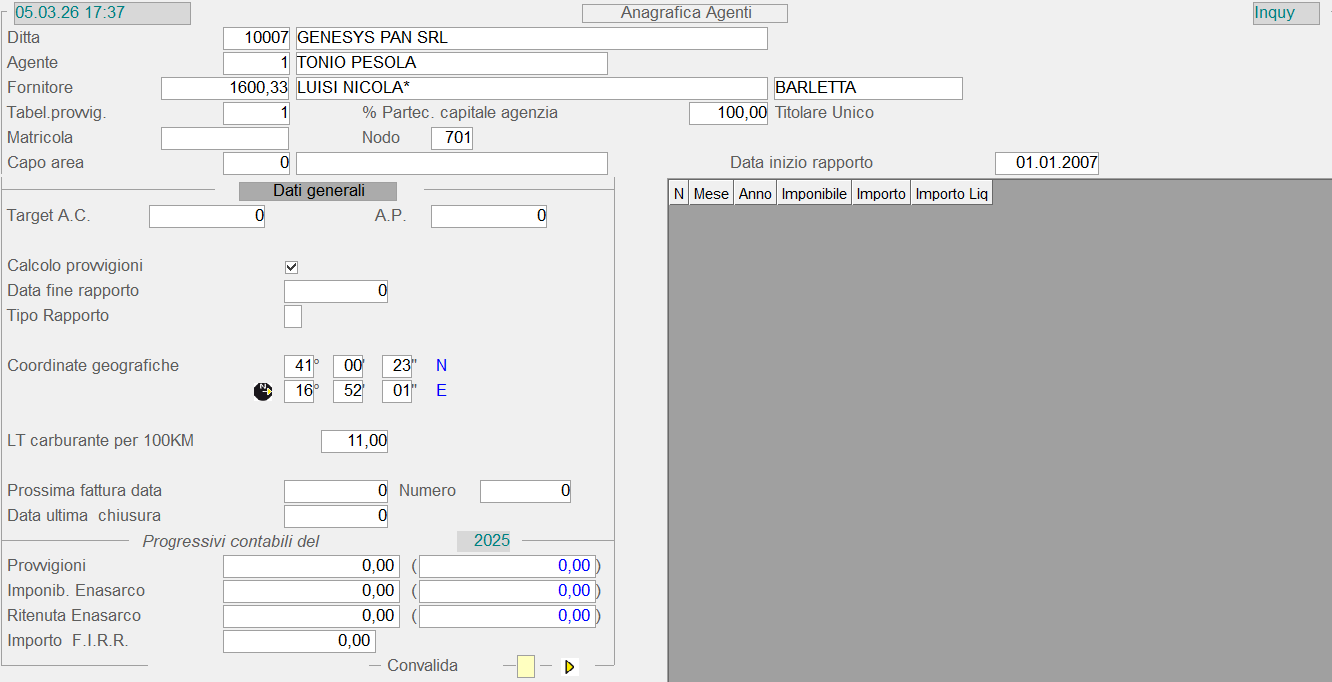1332x682 pixels.
Task: Click the yellow Convalida box
Action: [x=526, y=667]
